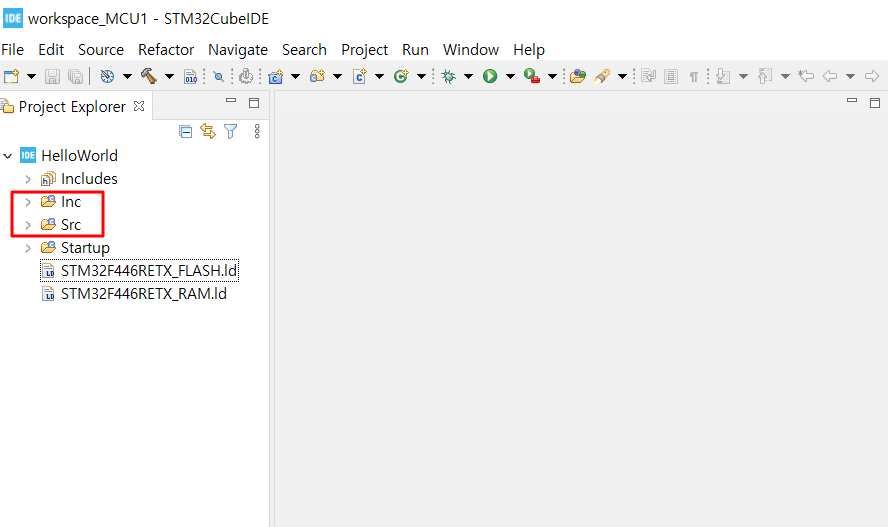Open the new source folder dropdown arrow
Viewport: 888px width, 527px height.
click(338, 76)
